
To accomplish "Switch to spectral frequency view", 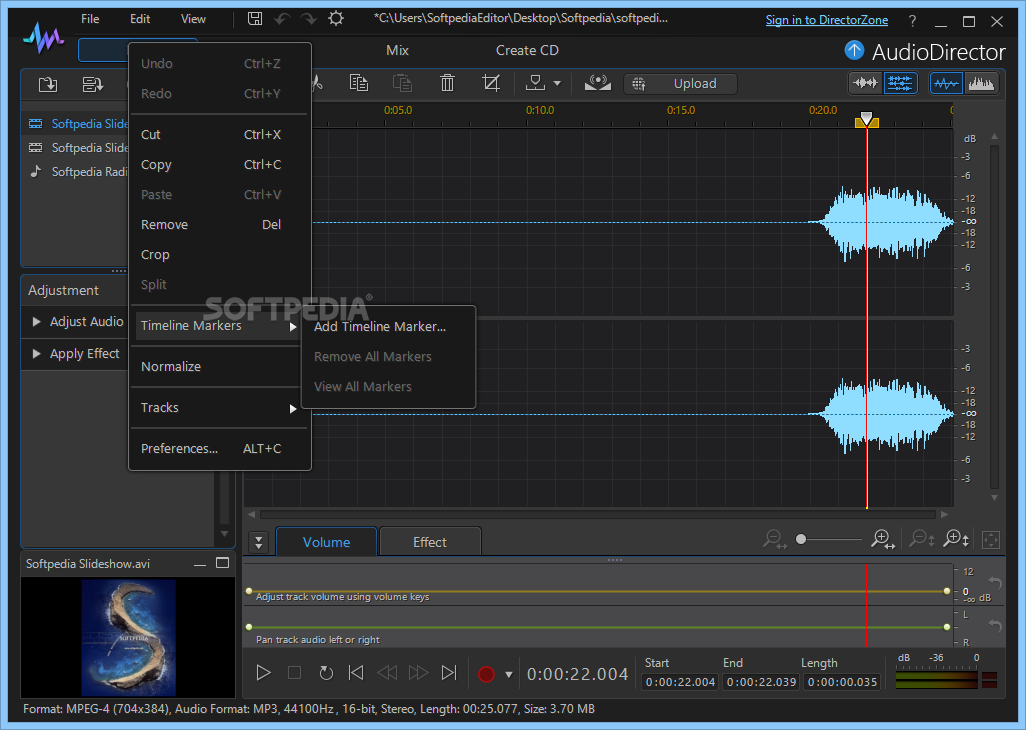I will pos(981,83).
